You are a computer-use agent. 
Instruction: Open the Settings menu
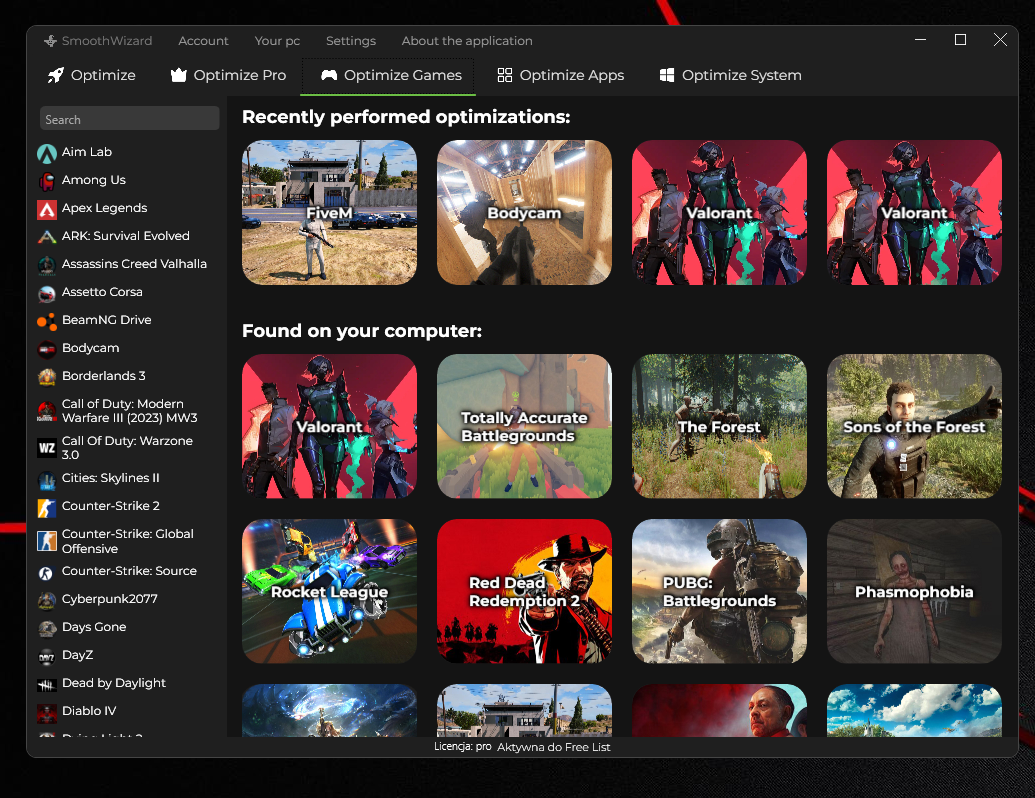(350, 41)
